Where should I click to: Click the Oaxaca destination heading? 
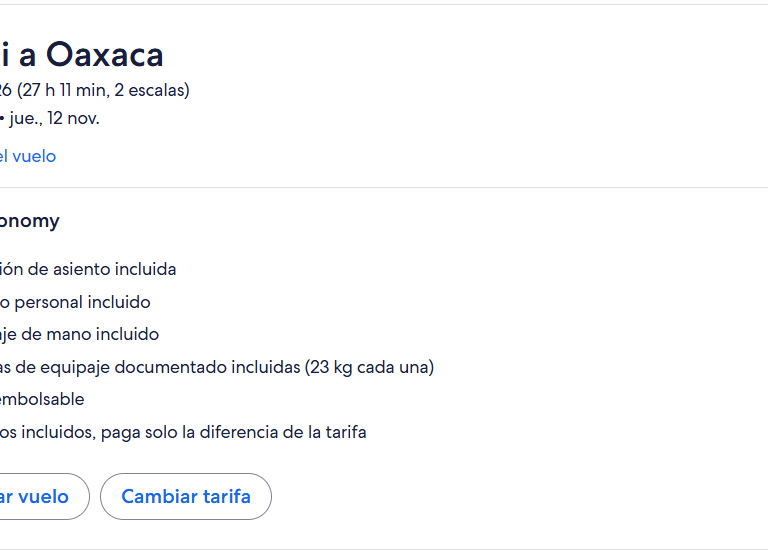104,54
